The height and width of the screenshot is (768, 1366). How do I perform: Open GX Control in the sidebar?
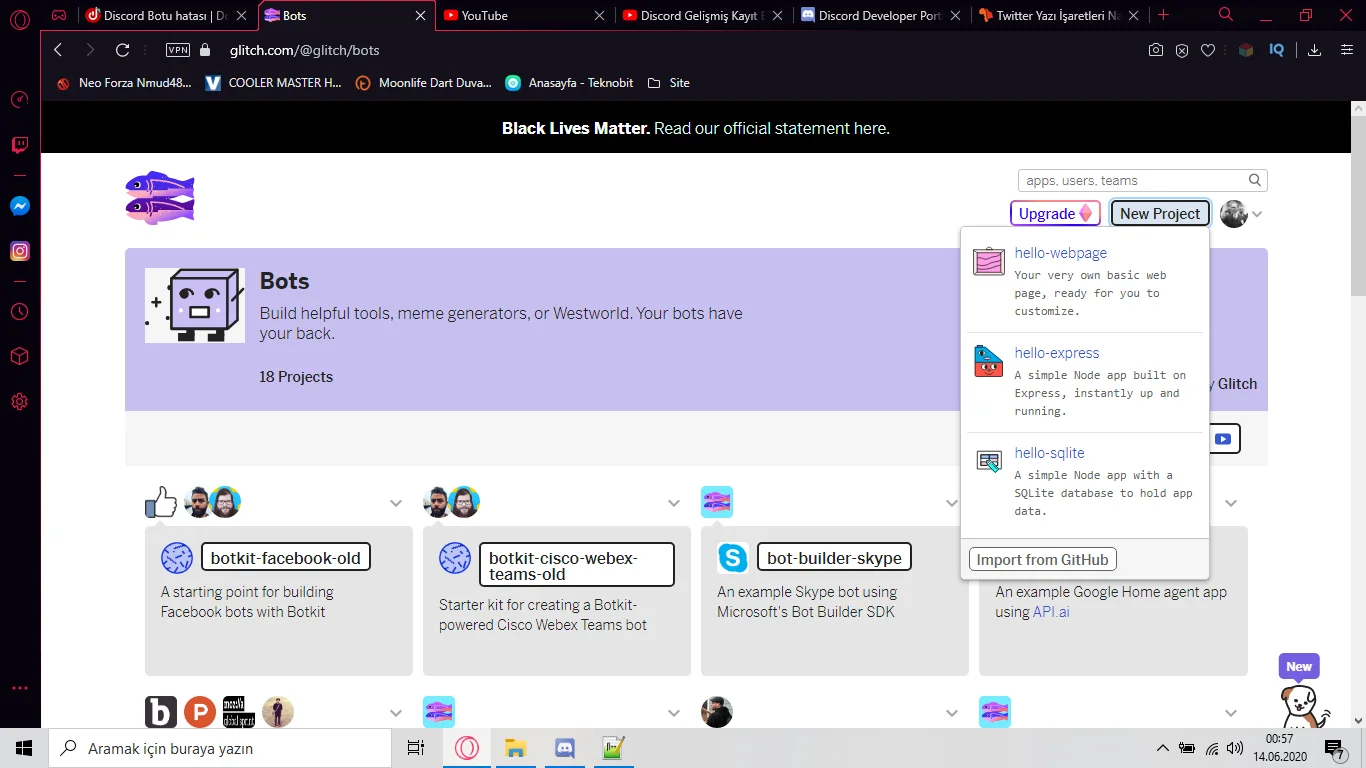point(20,100)
